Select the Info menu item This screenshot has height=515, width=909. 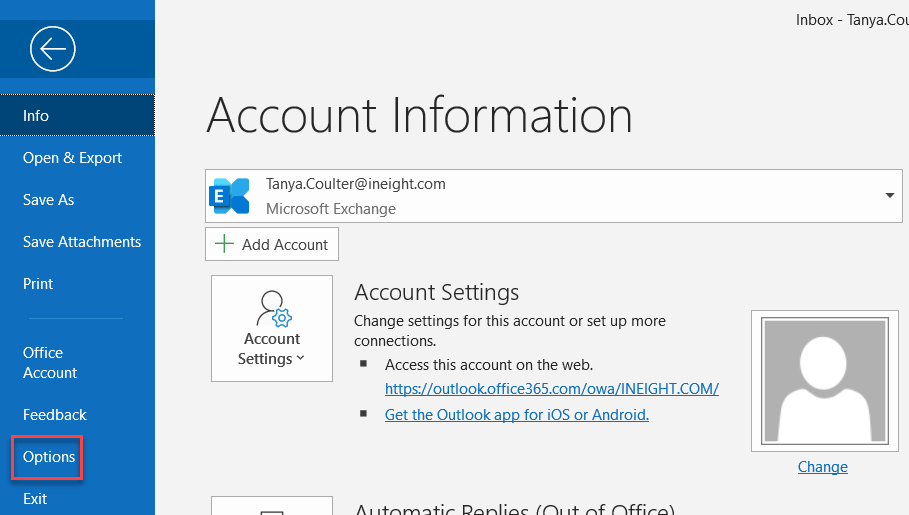click(x=77, y=115)
